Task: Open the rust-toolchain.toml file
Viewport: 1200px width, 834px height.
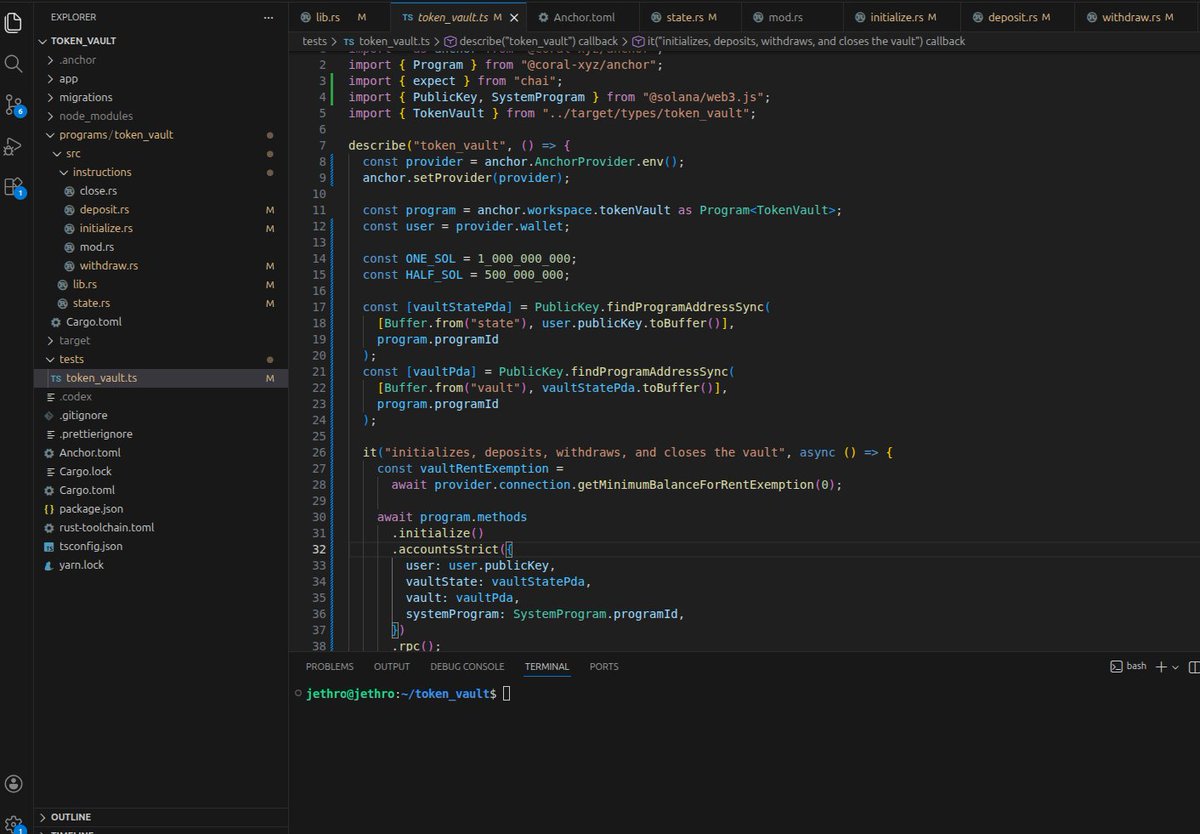Action: tap(161, 527)
